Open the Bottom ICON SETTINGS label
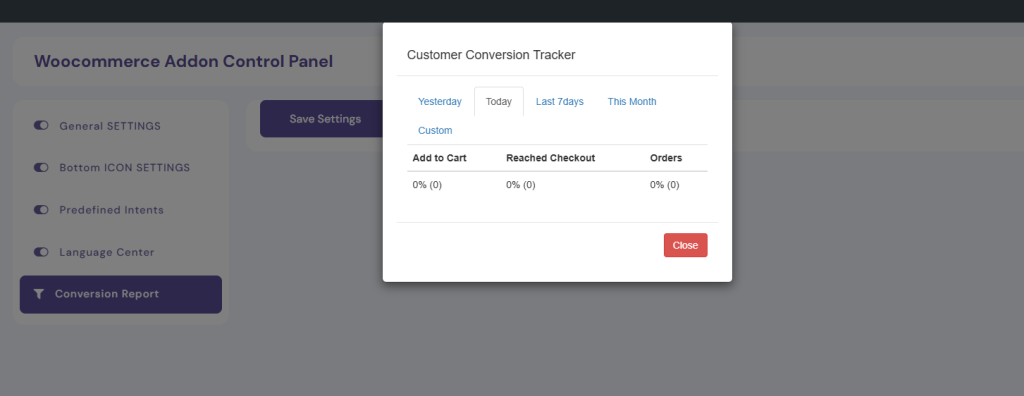 (125, 168)
